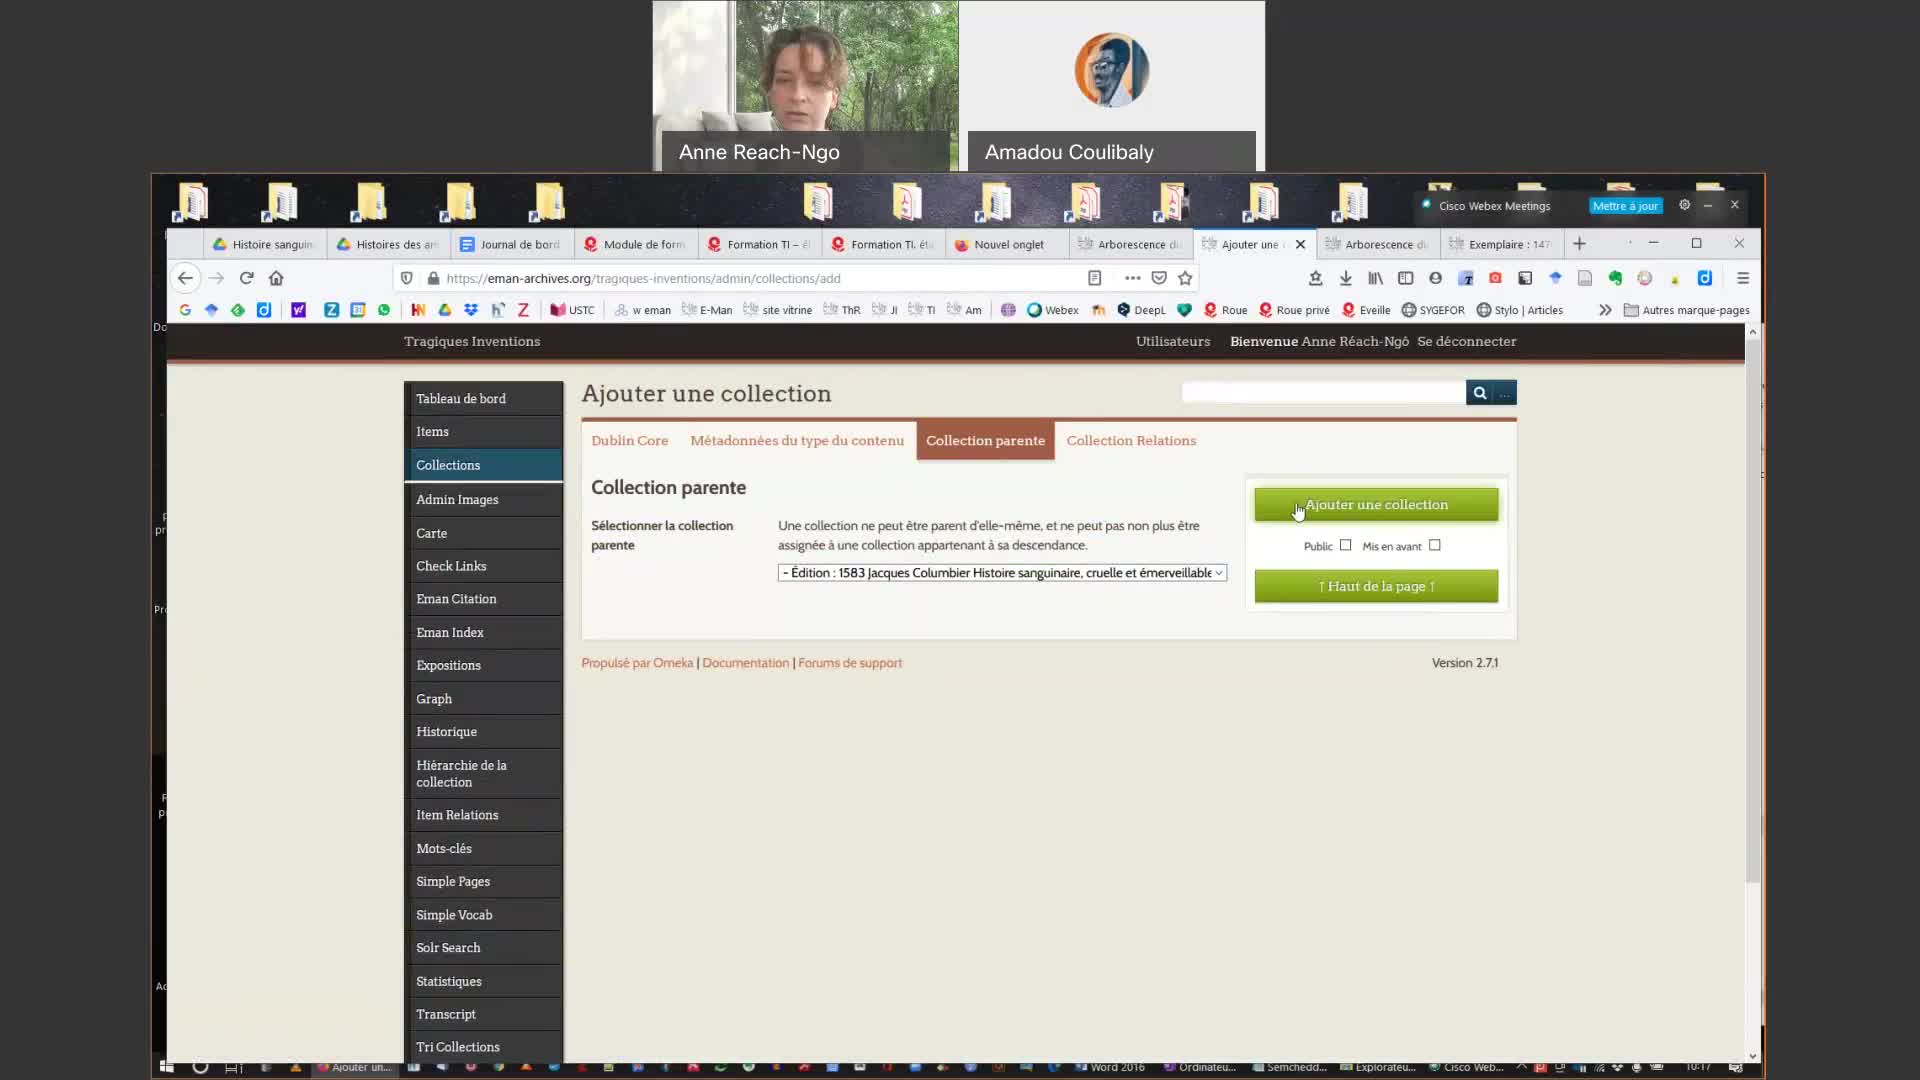
Task: Open the Dropbox bookmark icon
Action: 471,310
